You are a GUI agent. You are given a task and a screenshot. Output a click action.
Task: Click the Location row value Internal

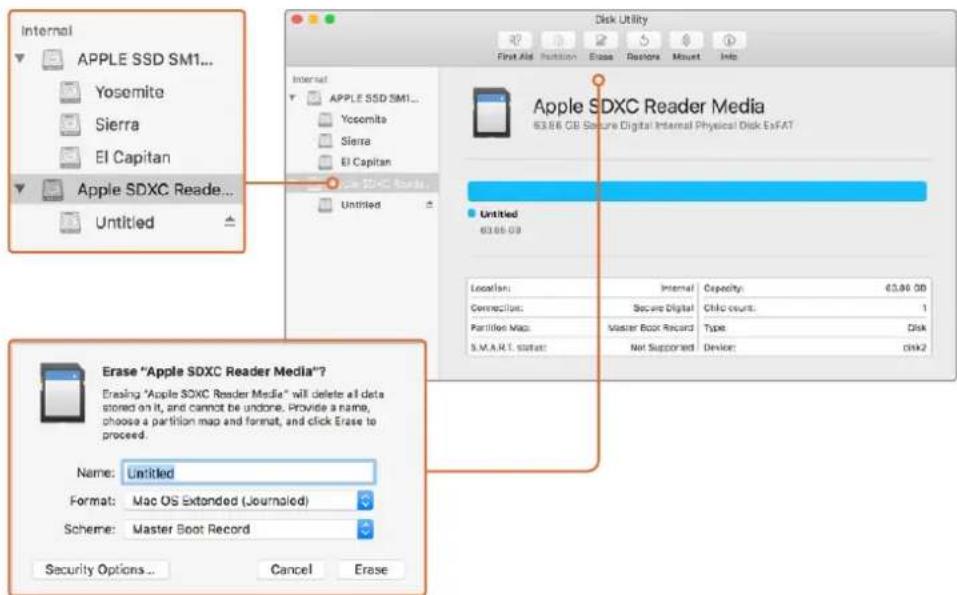tap(677, 288)
